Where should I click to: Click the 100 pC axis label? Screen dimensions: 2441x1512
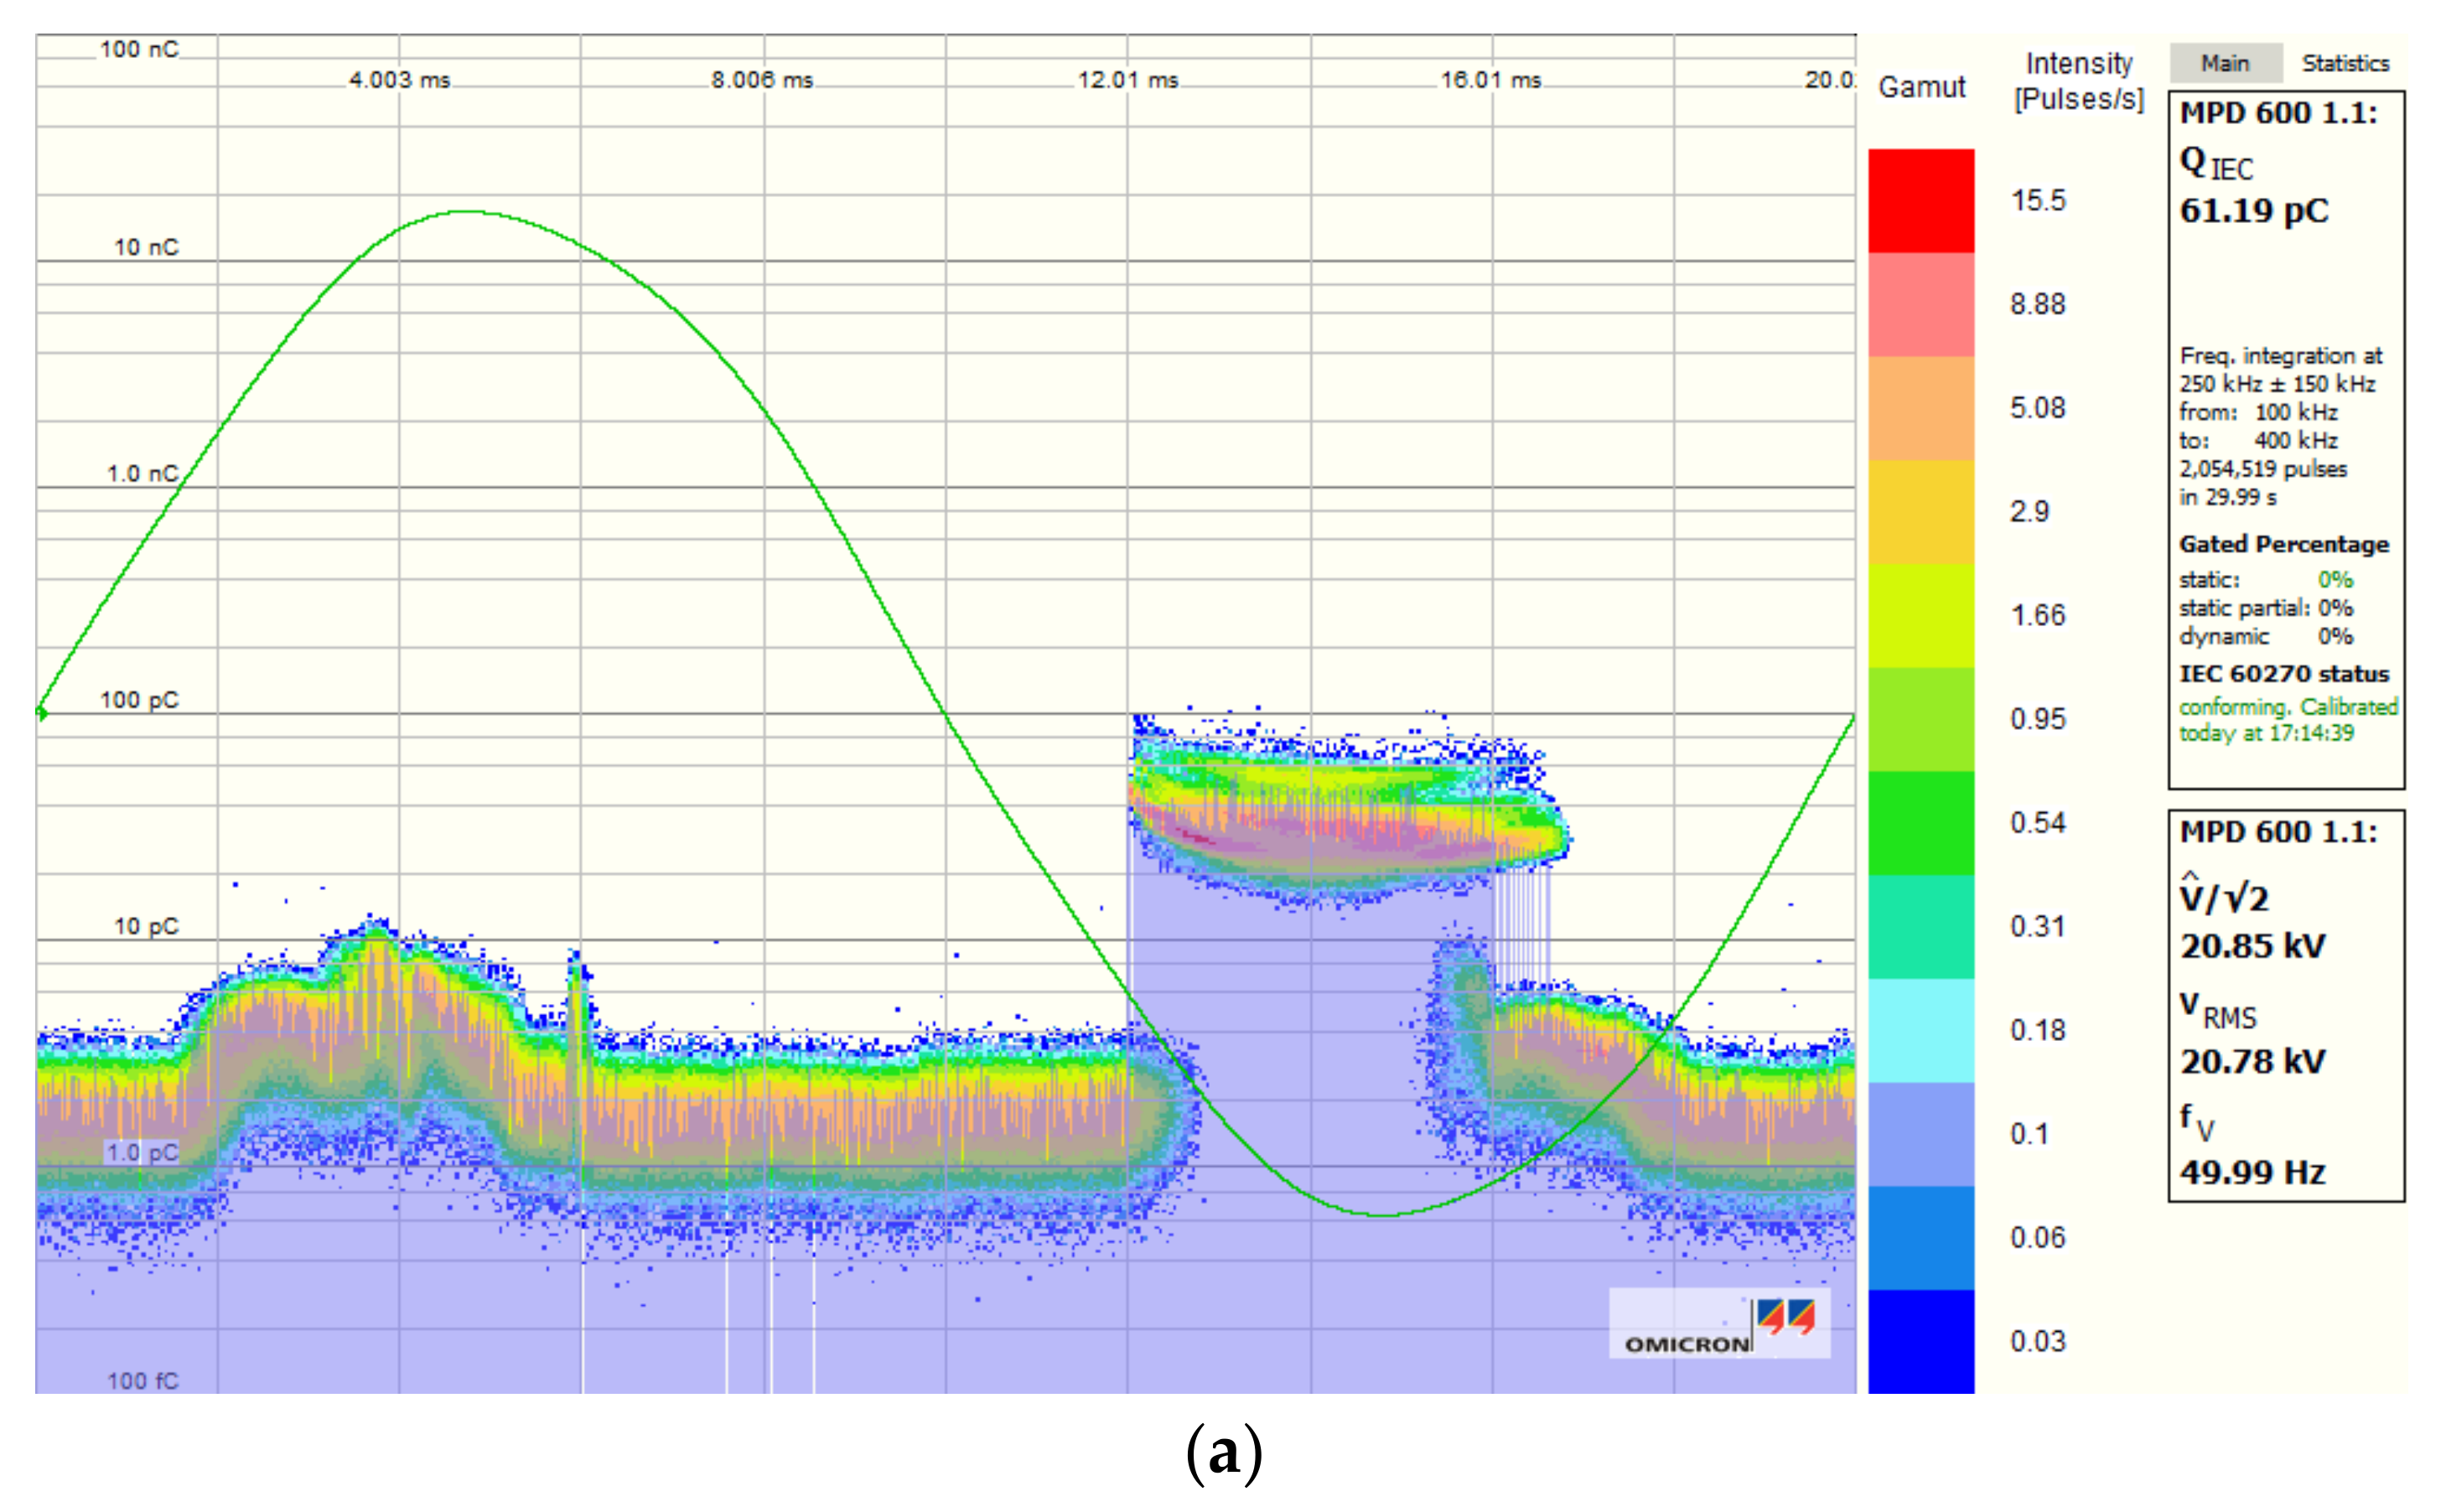[139, 700]
